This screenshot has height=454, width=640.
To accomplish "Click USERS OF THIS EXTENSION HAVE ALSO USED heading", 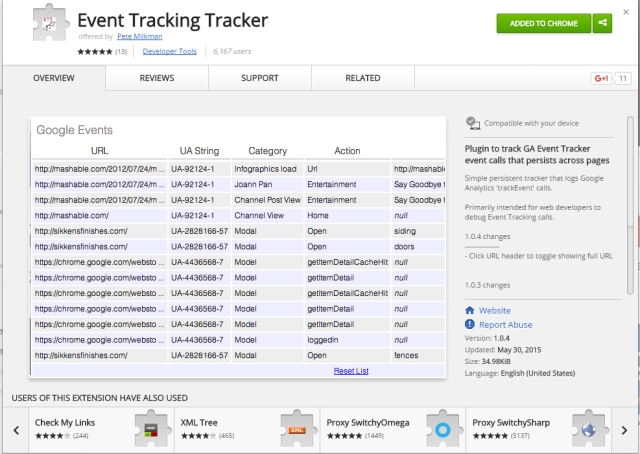I will (100, 398).
